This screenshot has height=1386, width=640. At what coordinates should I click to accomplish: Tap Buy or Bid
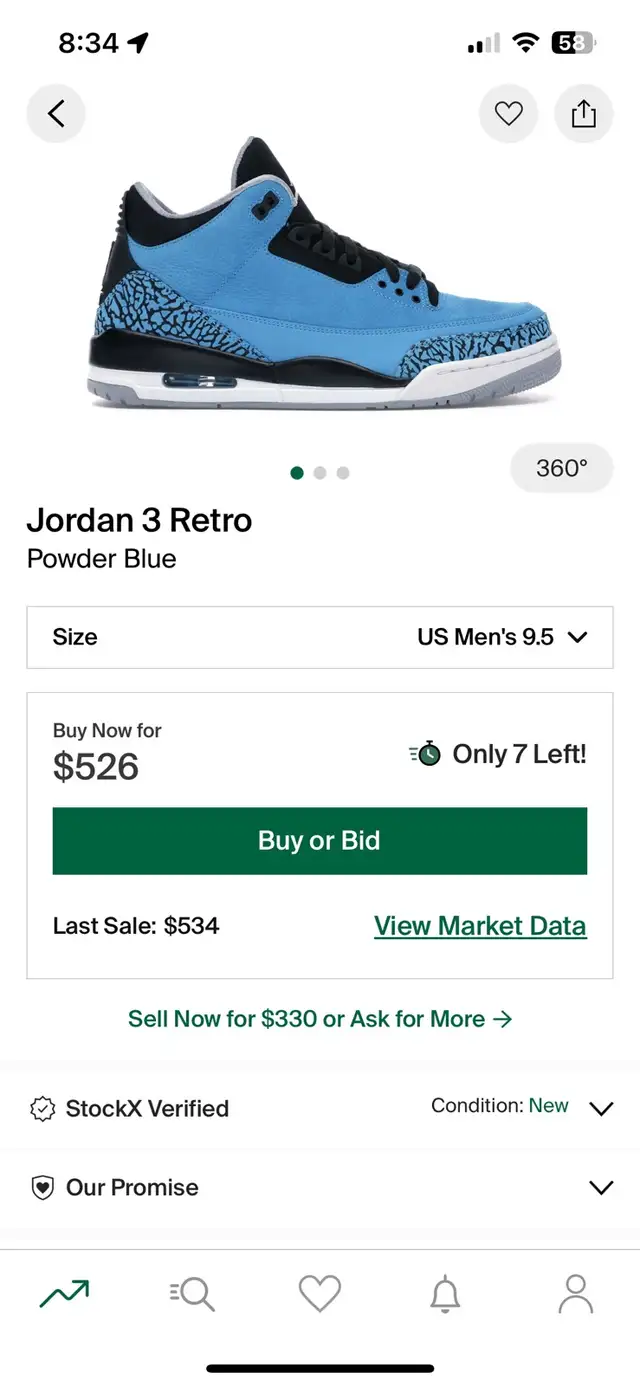pyautogui.click(x=319, y=840)
